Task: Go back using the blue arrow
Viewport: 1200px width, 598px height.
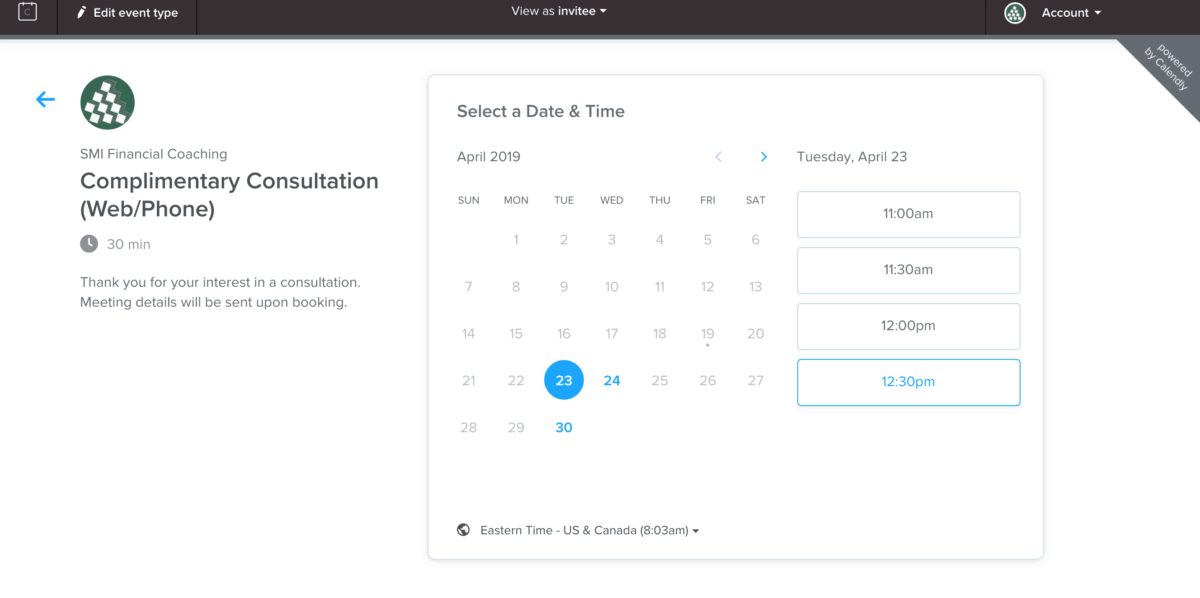Action: (45, 99)
